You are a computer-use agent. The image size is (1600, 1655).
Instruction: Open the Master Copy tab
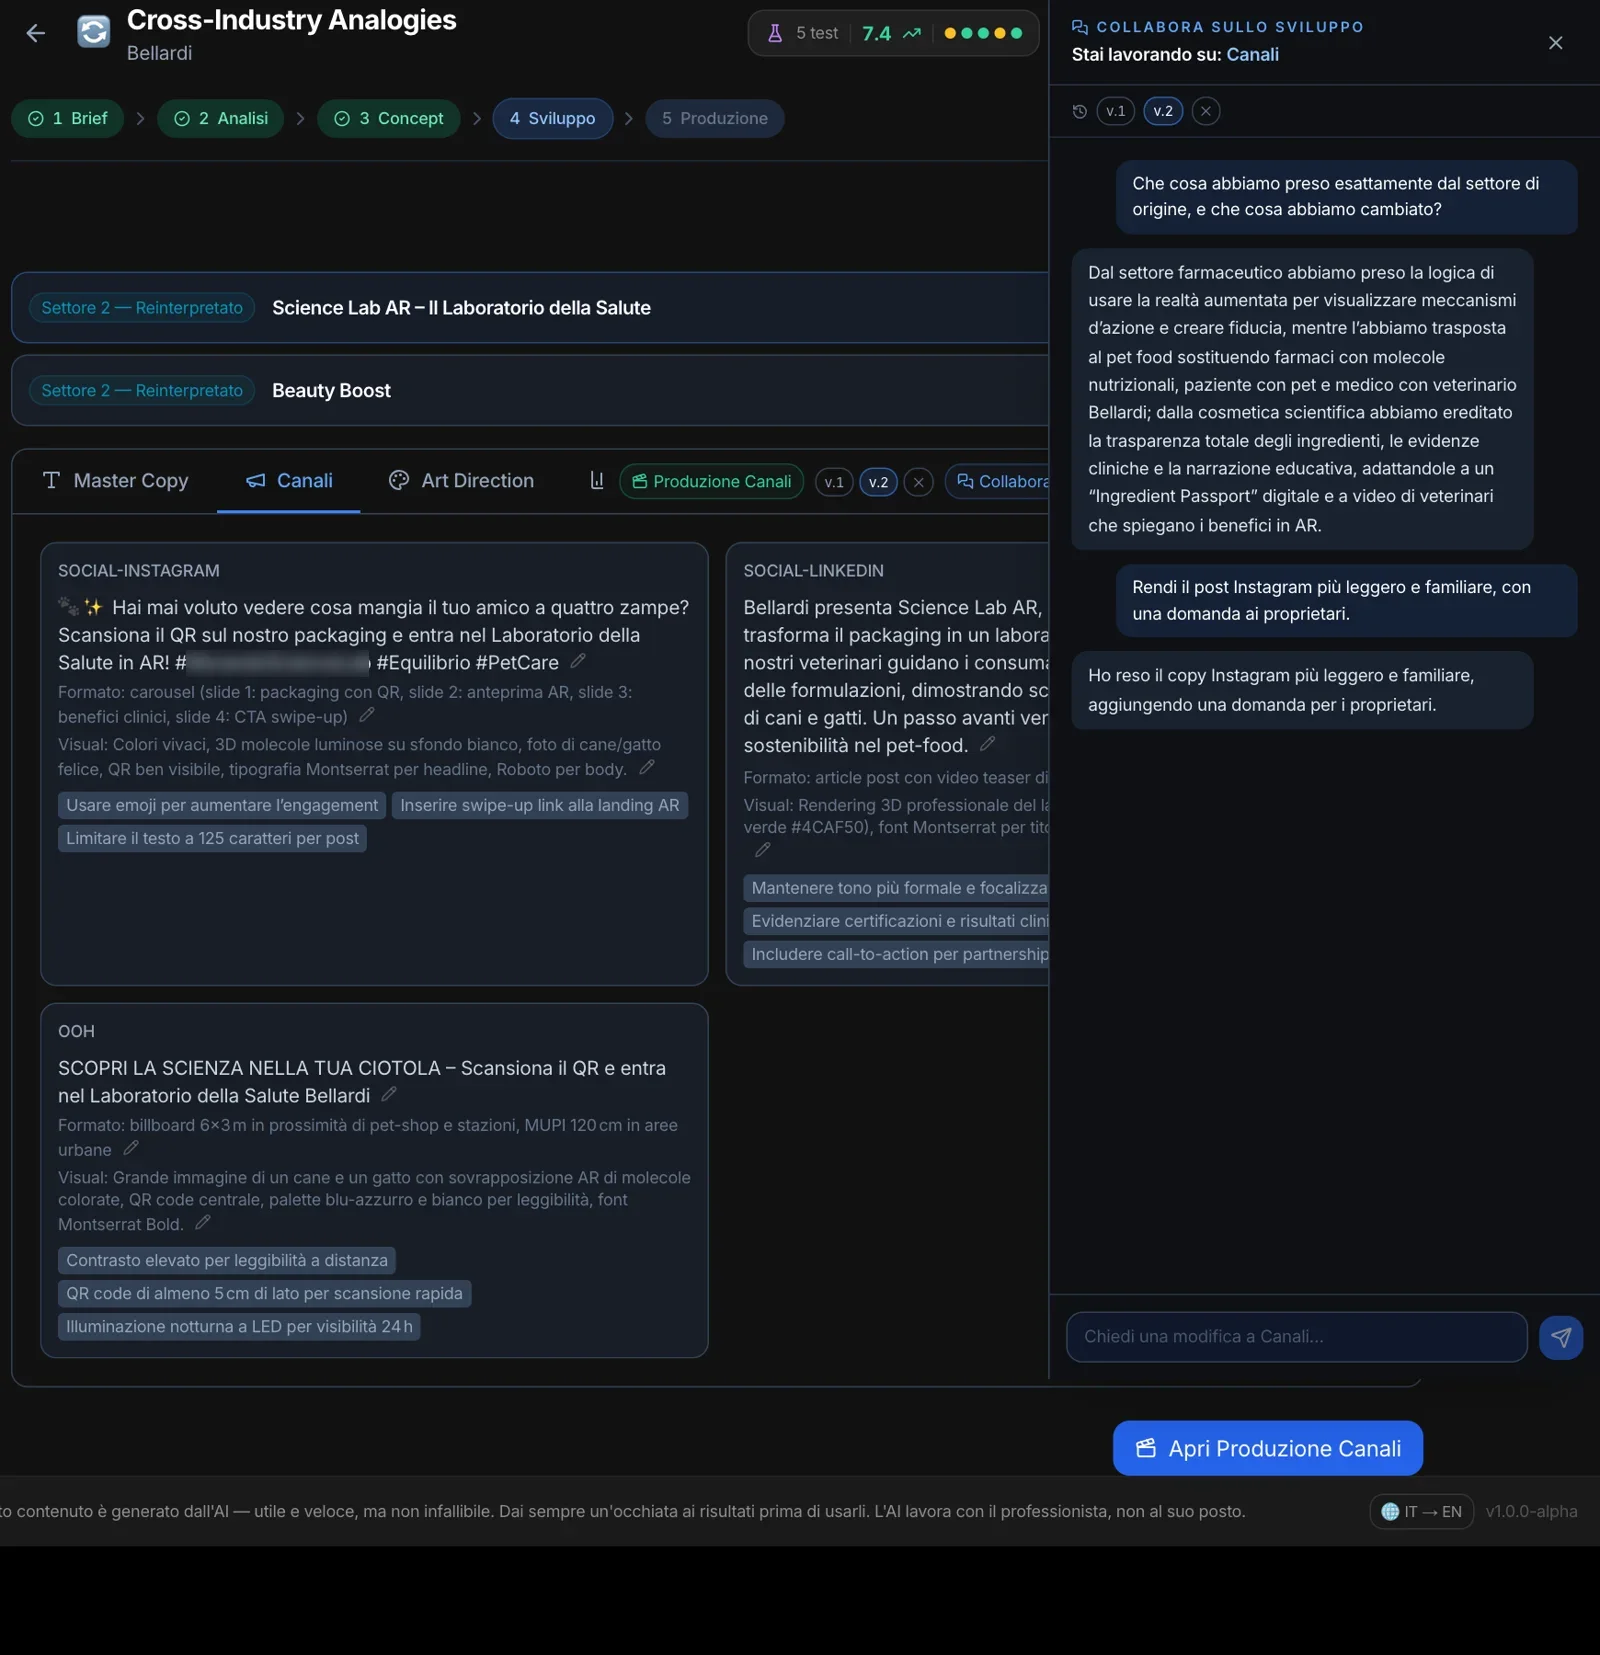click(x=116, y=481)
